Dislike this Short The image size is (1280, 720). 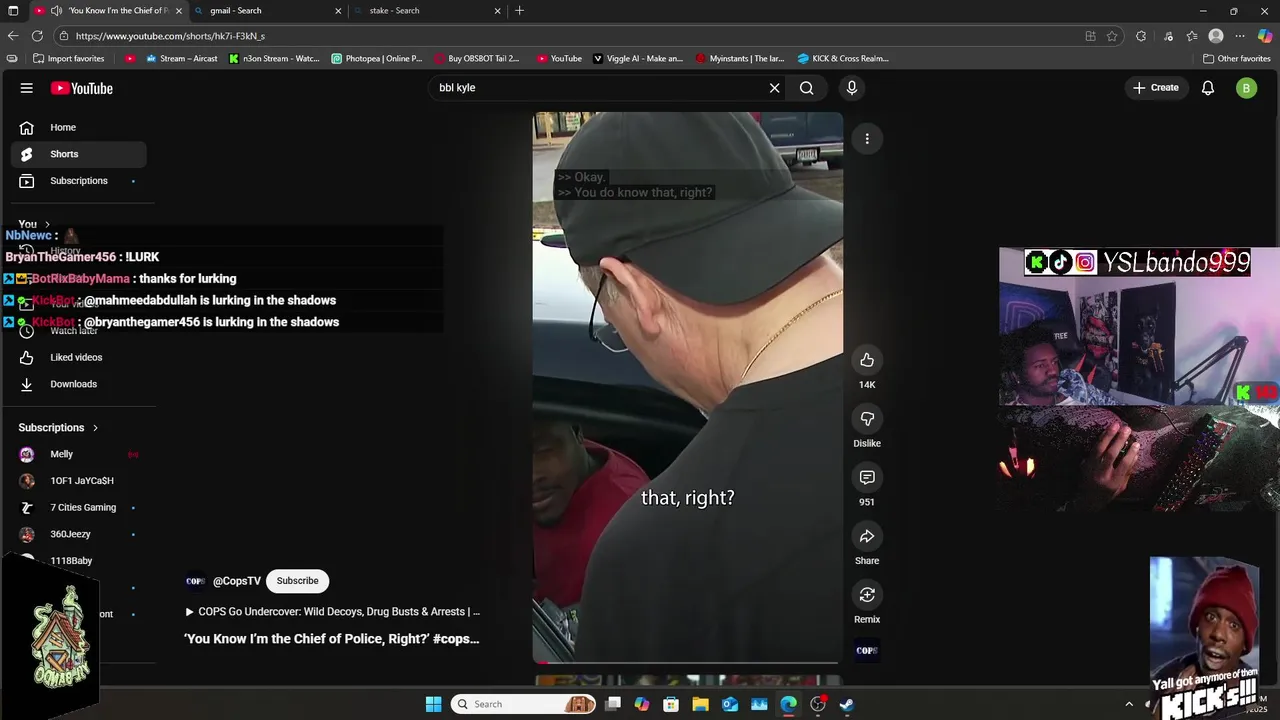tap(867, 419)
